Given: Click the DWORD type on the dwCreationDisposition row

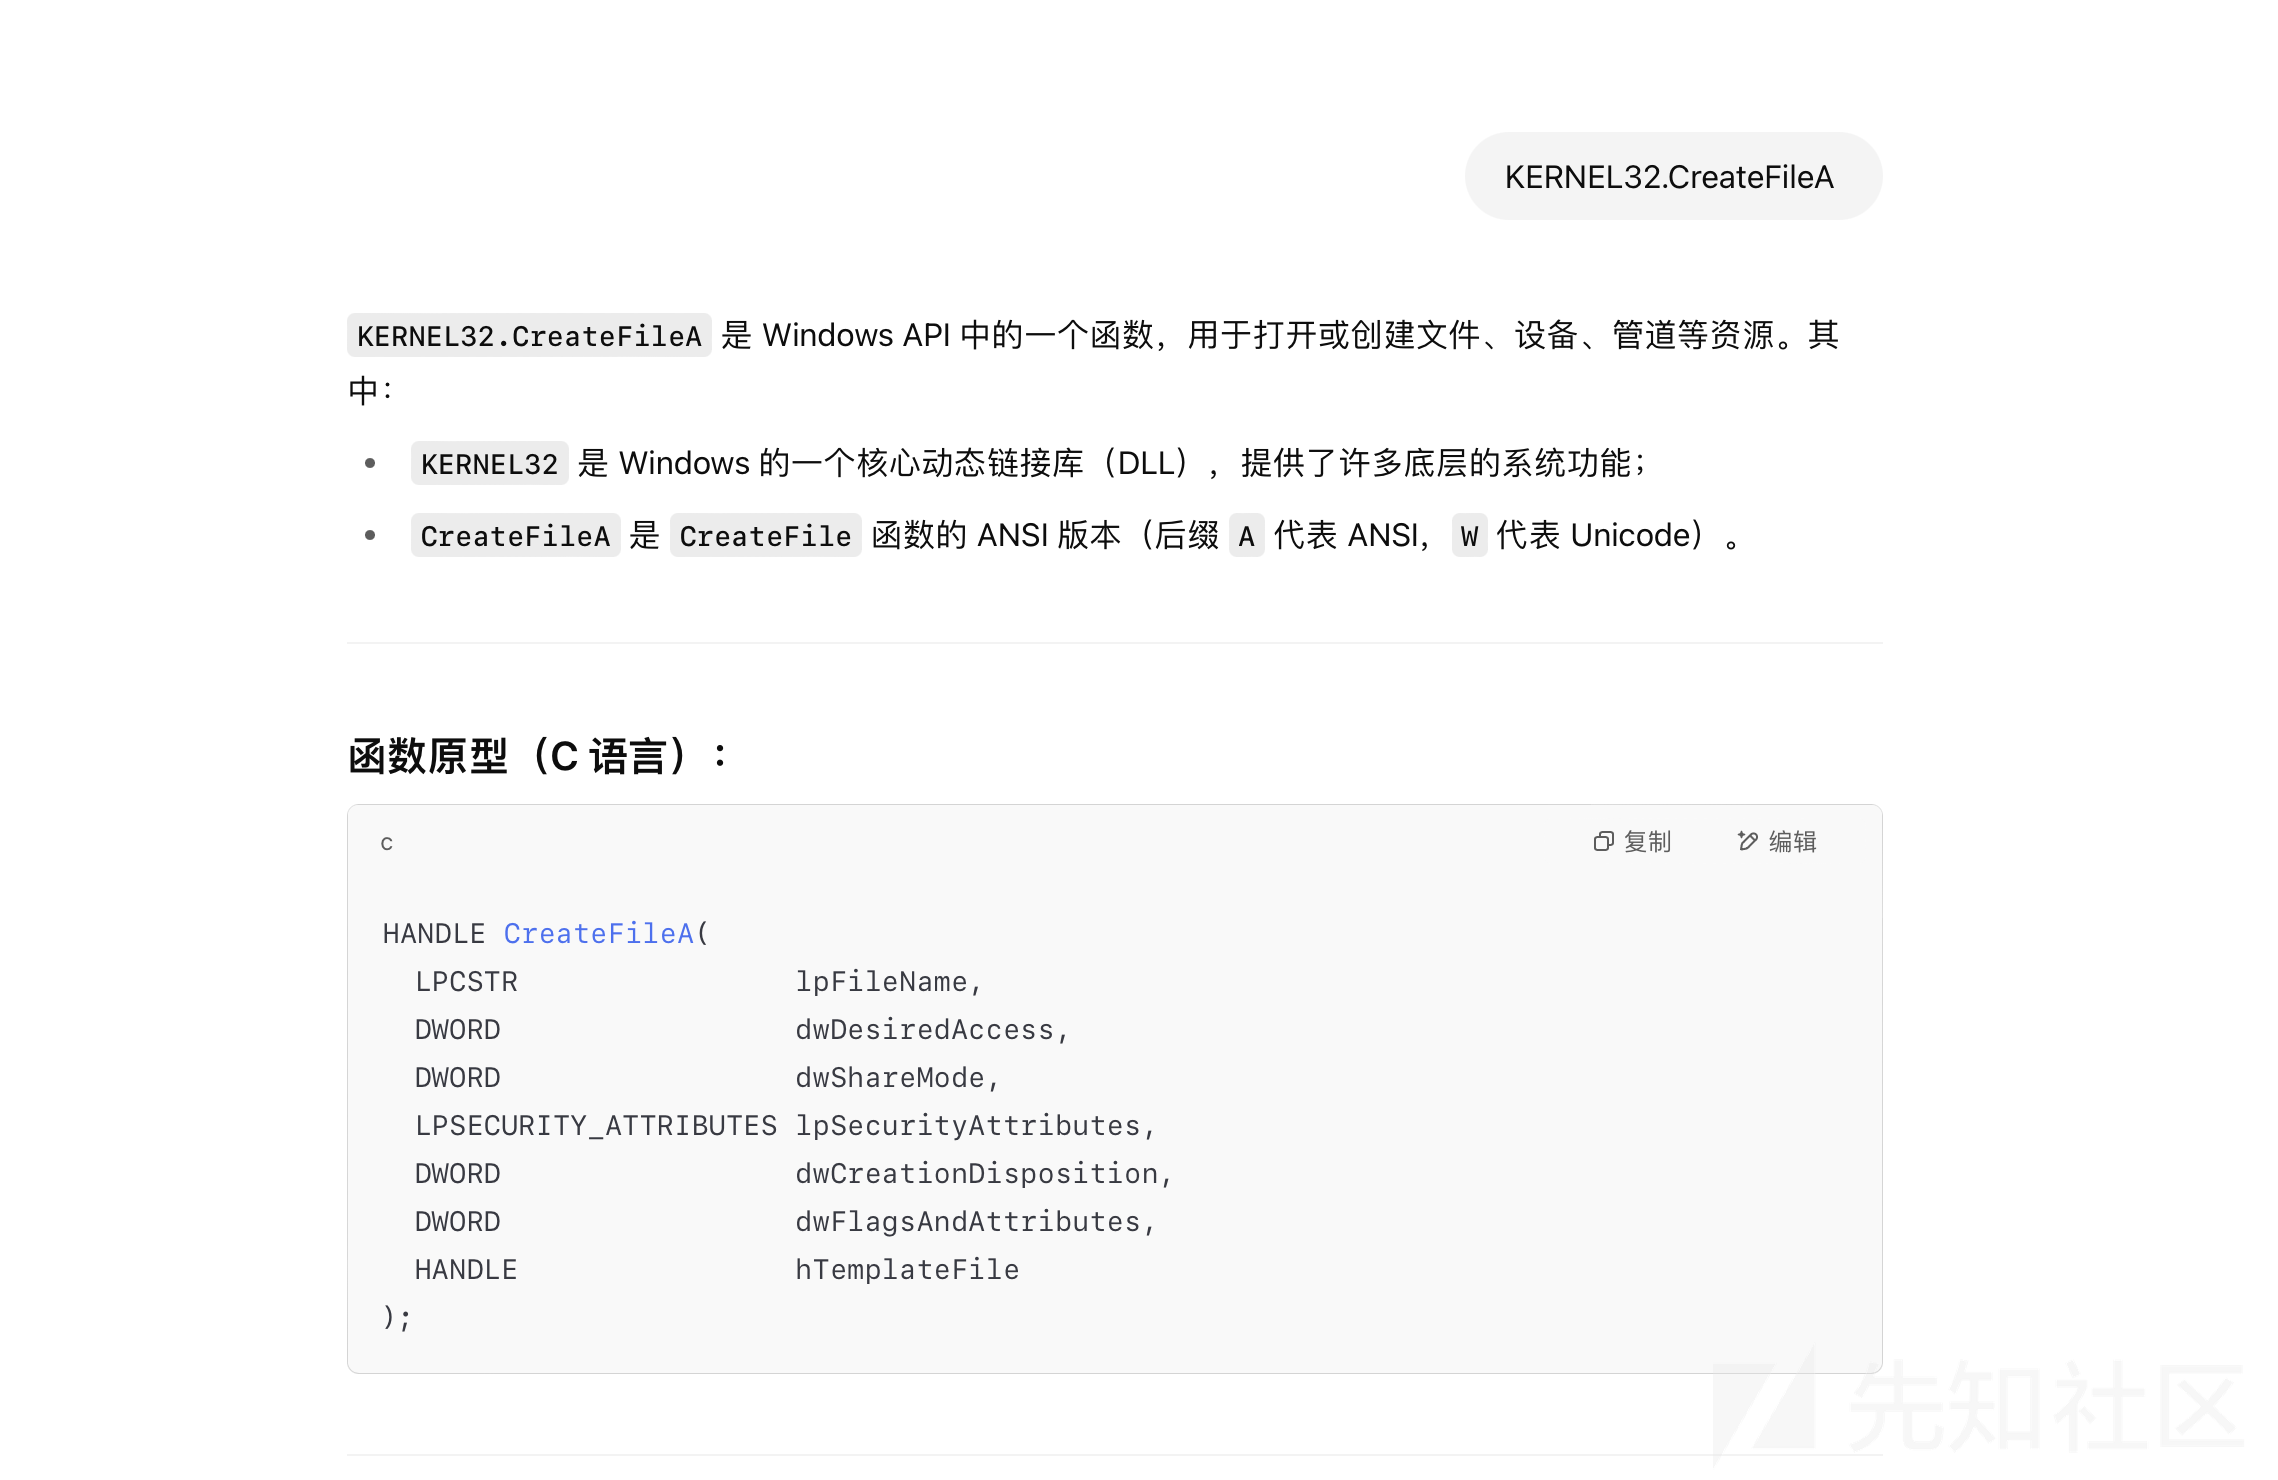Looking at the screenshot, I should (458, 1173).
